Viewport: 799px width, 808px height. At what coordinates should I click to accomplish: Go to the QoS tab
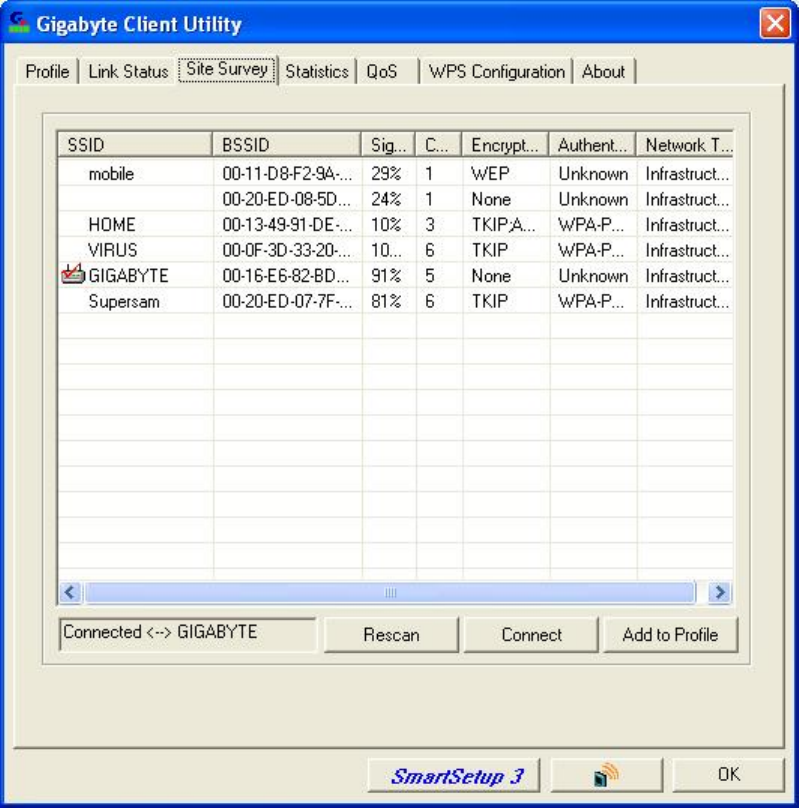click(x=382, y=71)
